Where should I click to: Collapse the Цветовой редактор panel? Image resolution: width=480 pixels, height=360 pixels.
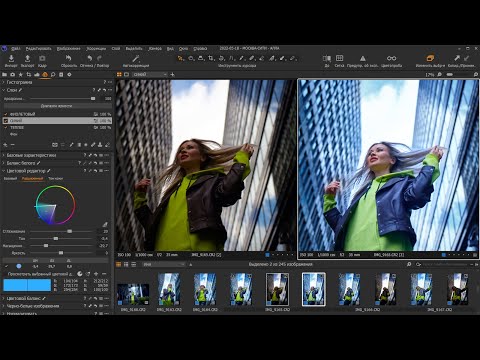click(x=3, y=171)
